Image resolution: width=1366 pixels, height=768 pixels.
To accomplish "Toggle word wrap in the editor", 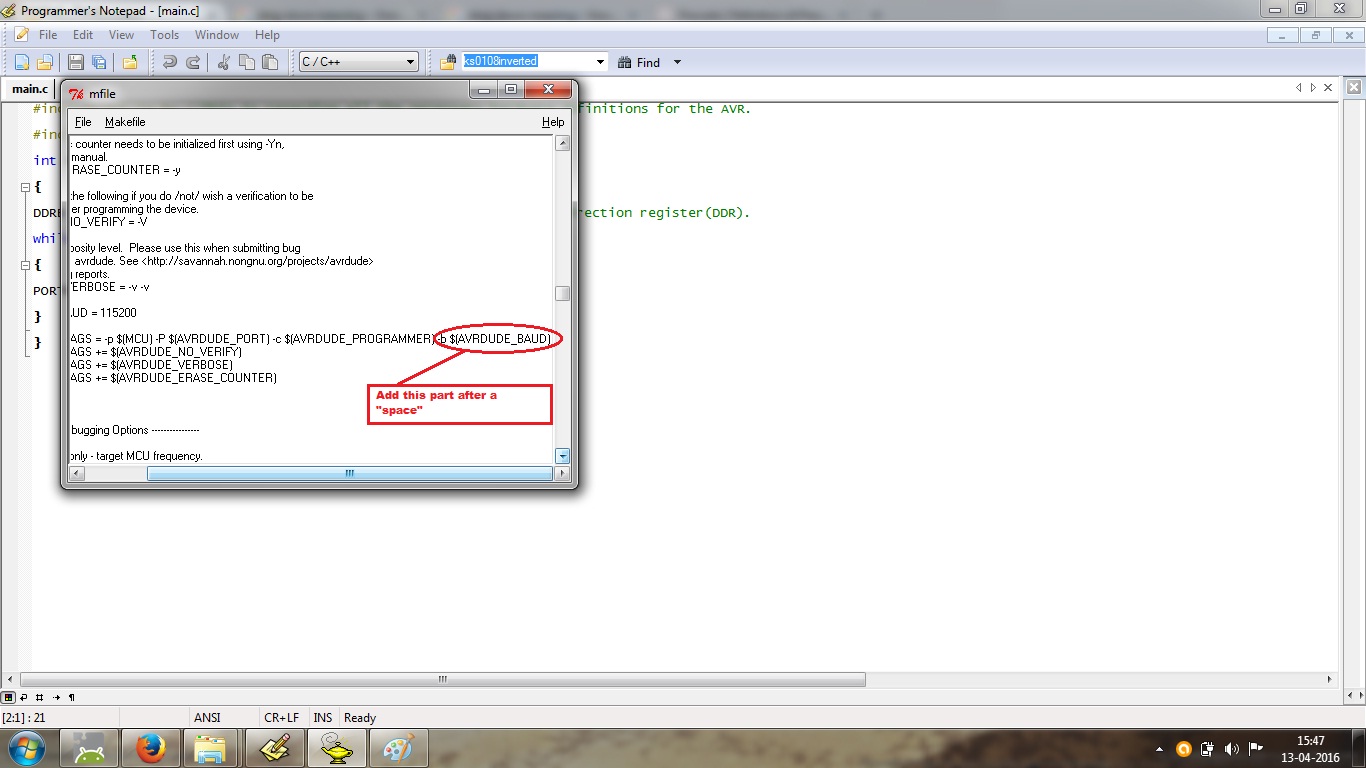I will (23, 697).
